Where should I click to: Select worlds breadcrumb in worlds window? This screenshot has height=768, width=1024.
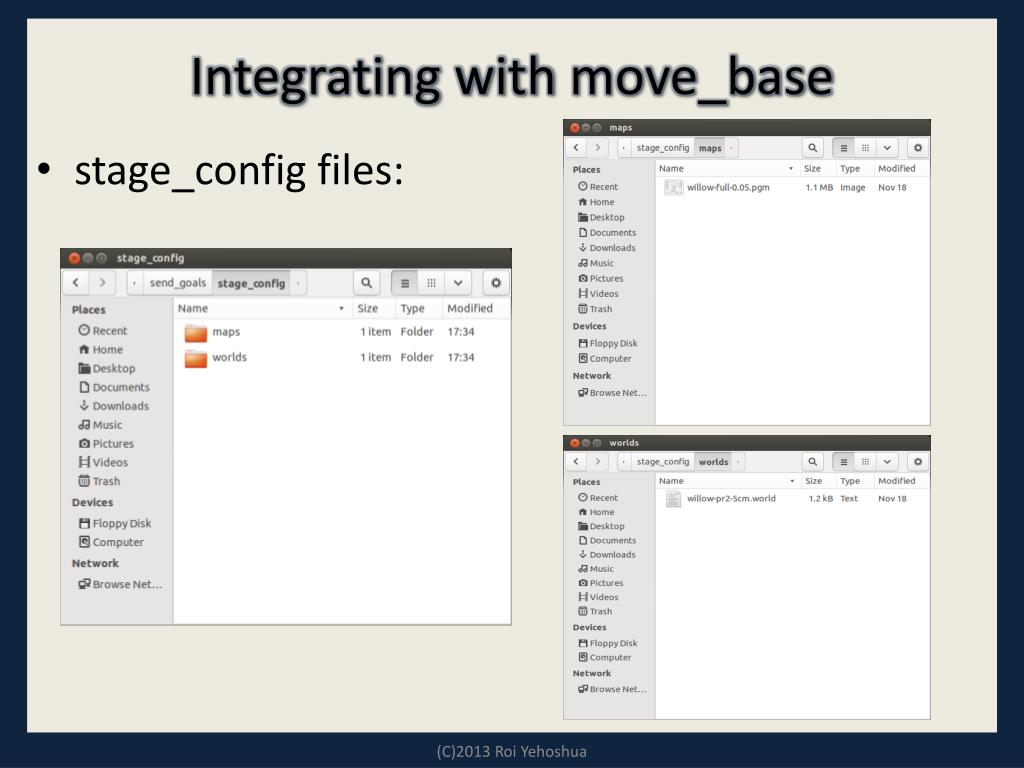click(x=713, y=462)
